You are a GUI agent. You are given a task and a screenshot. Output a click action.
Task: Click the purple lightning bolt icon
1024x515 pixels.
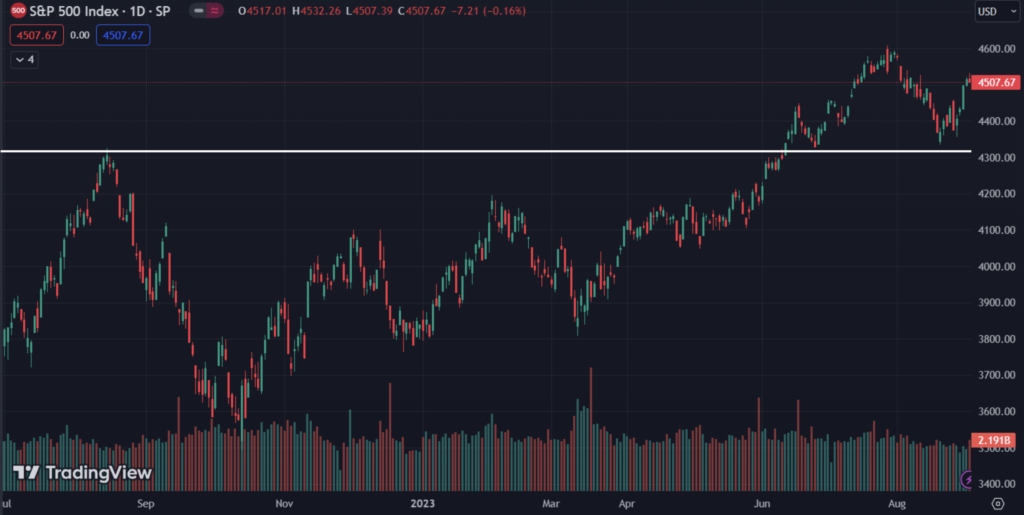[x=968, y=480]
